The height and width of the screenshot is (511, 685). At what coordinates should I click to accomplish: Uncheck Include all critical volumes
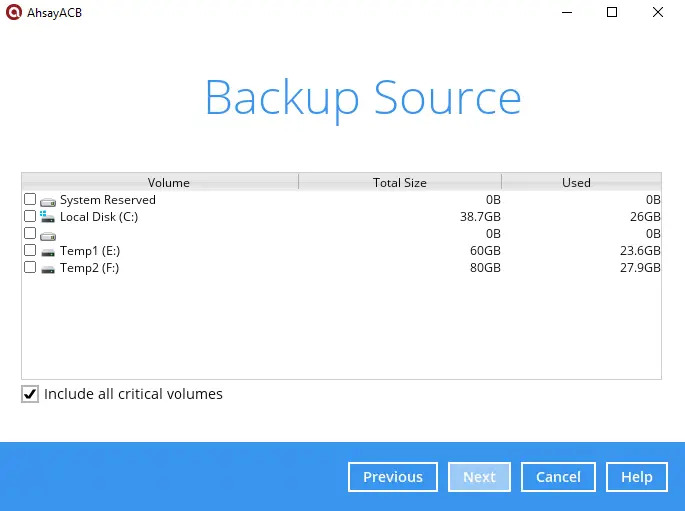30,394
